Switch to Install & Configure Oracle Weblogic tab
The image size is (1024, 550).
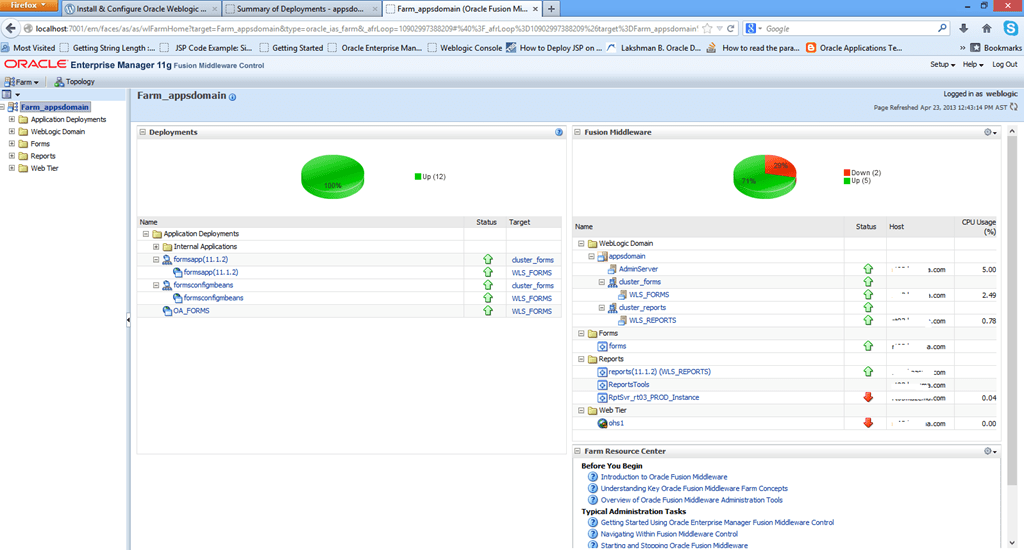(142, 8)
